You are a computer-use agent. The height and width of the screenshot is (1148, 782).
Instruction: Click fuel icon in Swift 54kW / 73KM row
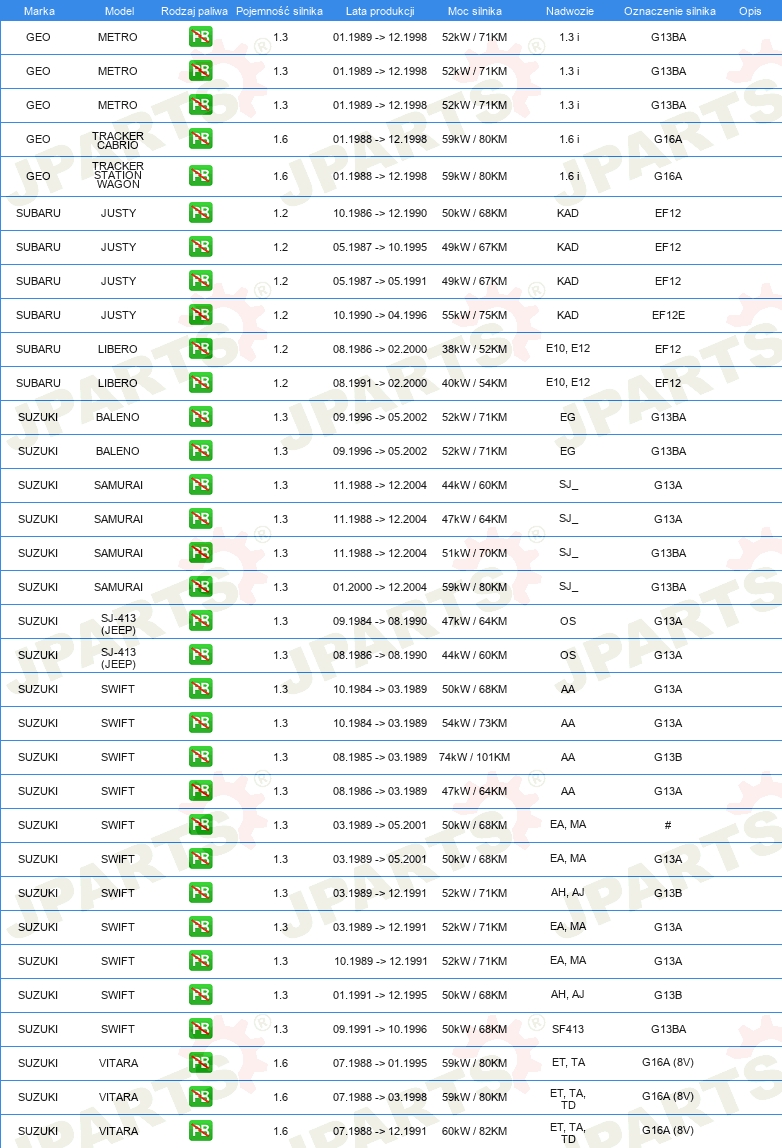coord(201,723)
